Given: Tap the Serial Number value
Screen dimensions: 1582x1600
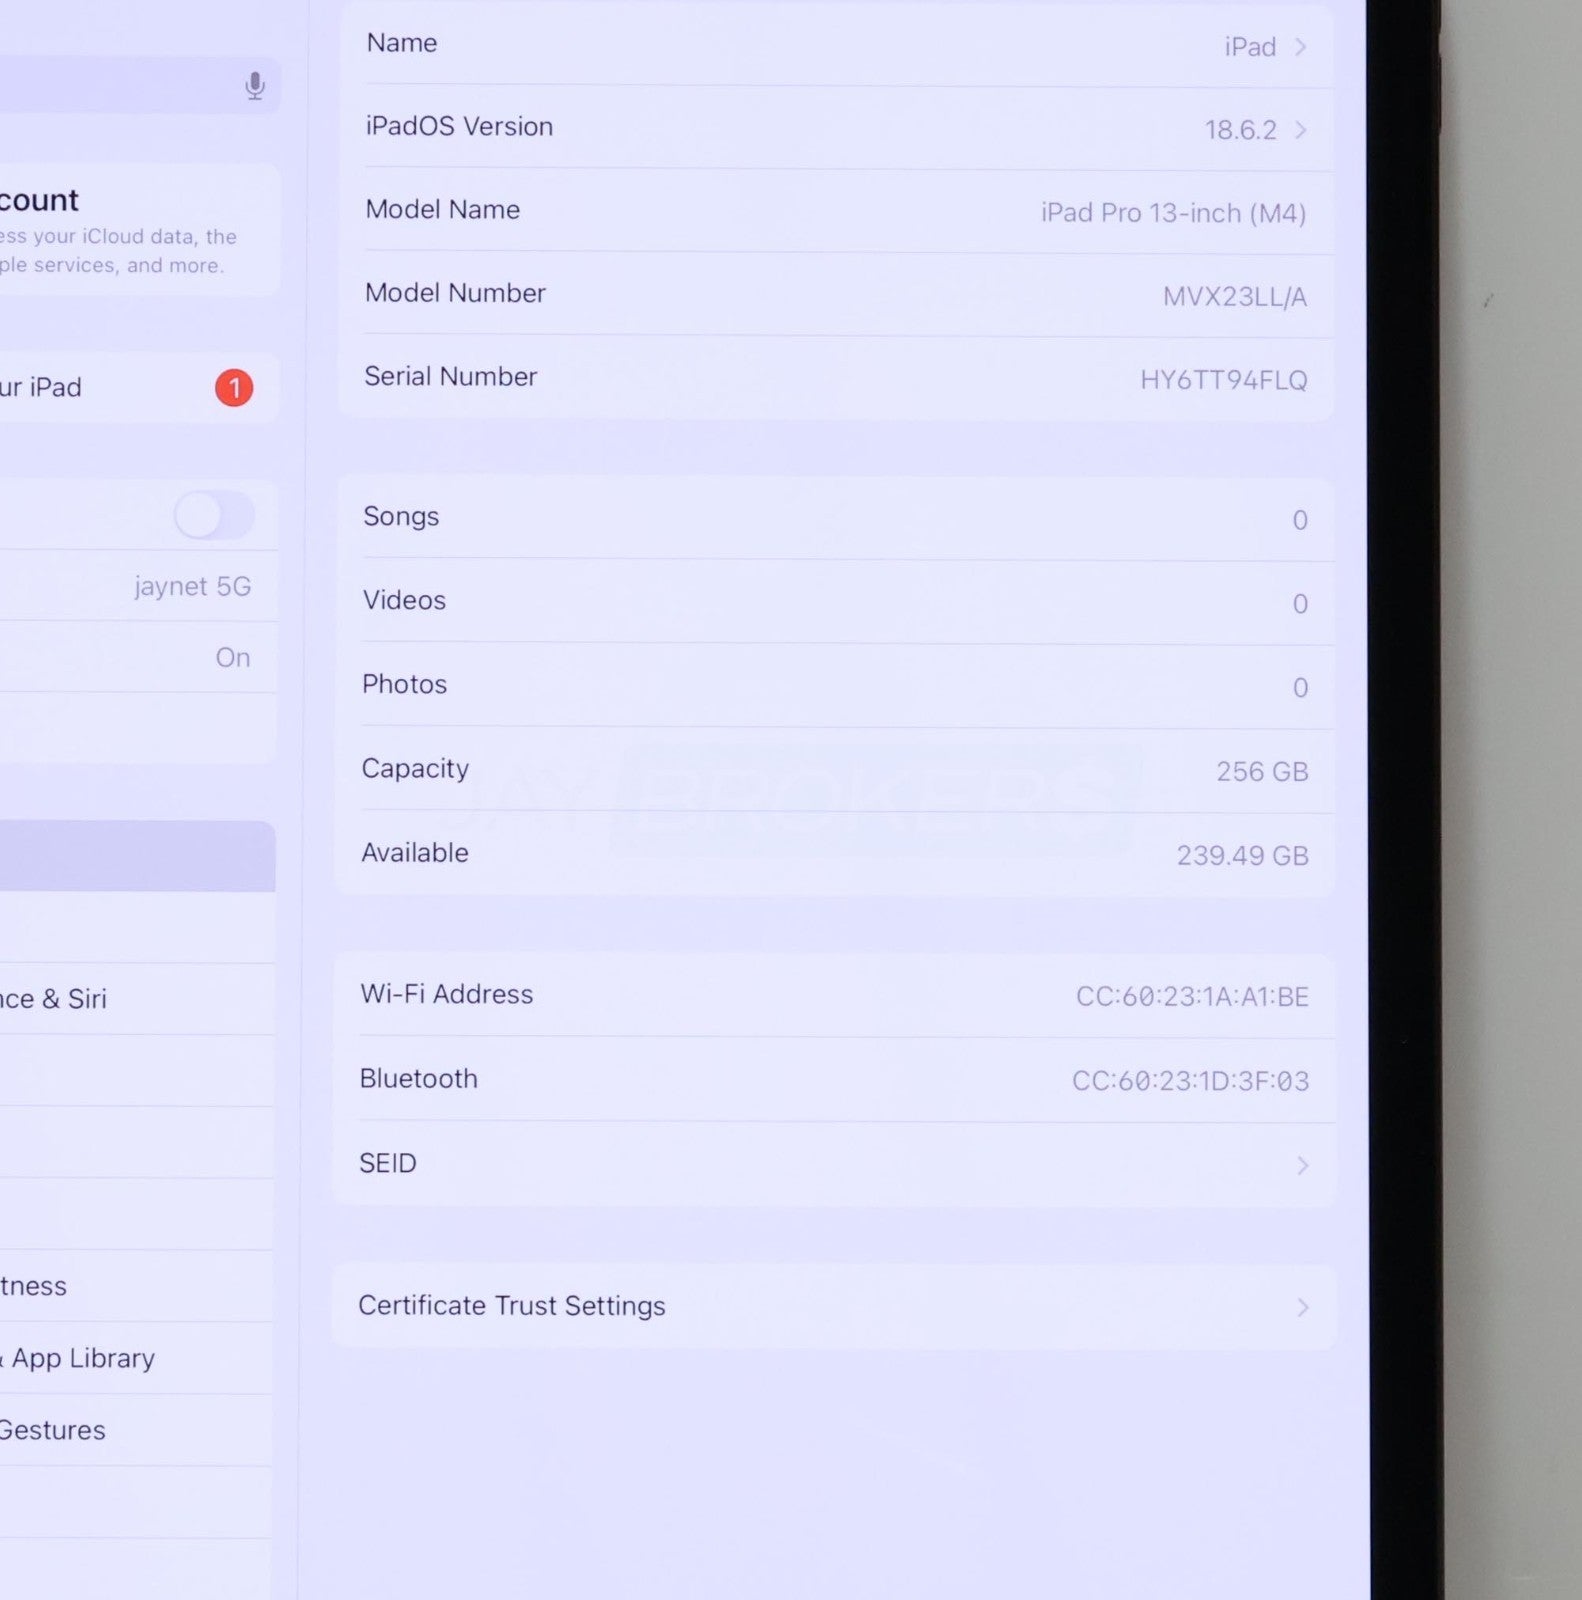Looking at the screenshot, I should pos(1223,380).
